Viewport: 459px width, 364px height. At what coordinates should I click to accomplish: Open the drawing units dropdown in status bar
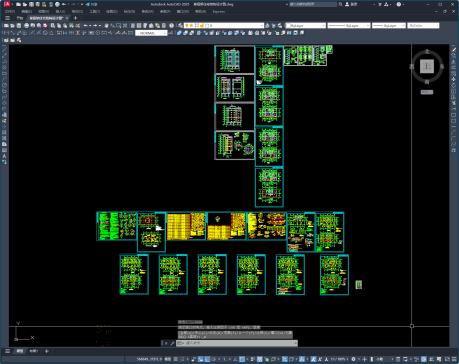click(382, 359)
